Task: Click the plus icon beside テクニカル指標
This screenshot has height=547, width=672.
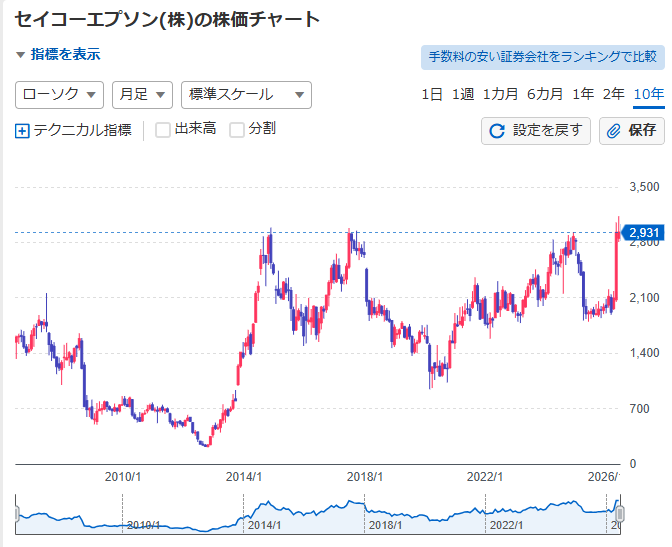Action: 22,131
